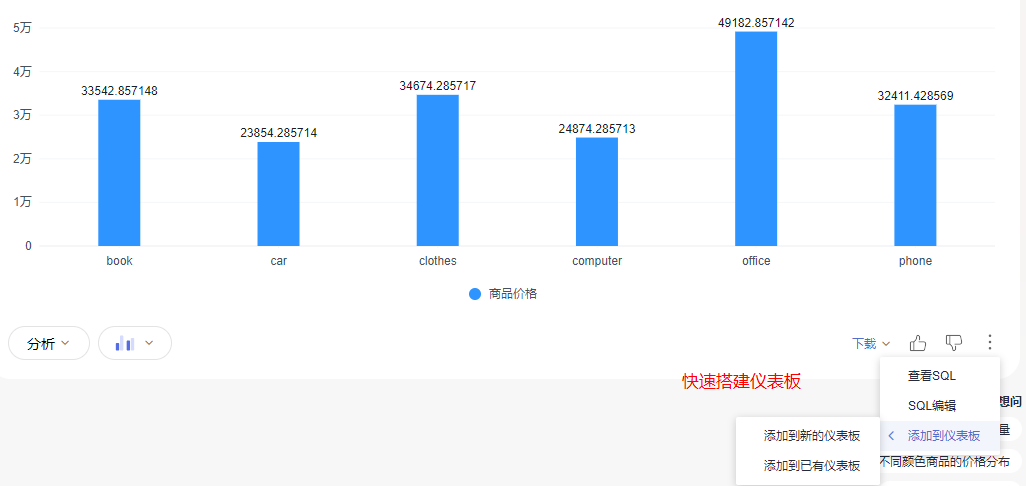
Task: Click the book bar in chart
Action: [119, 173]
